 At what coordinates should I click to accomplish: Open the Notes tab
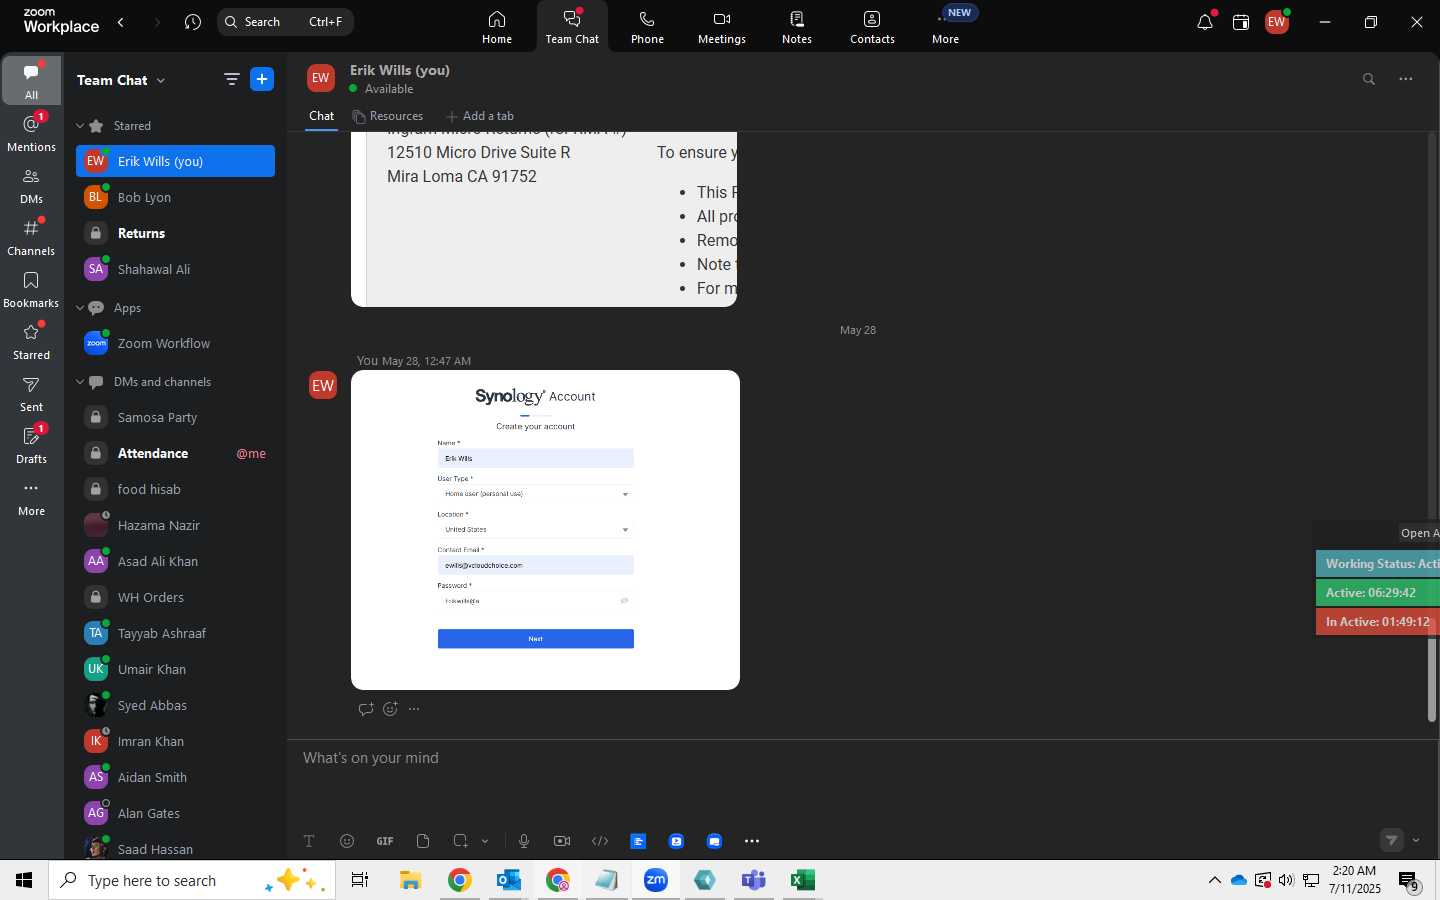(x=797, y=27)
